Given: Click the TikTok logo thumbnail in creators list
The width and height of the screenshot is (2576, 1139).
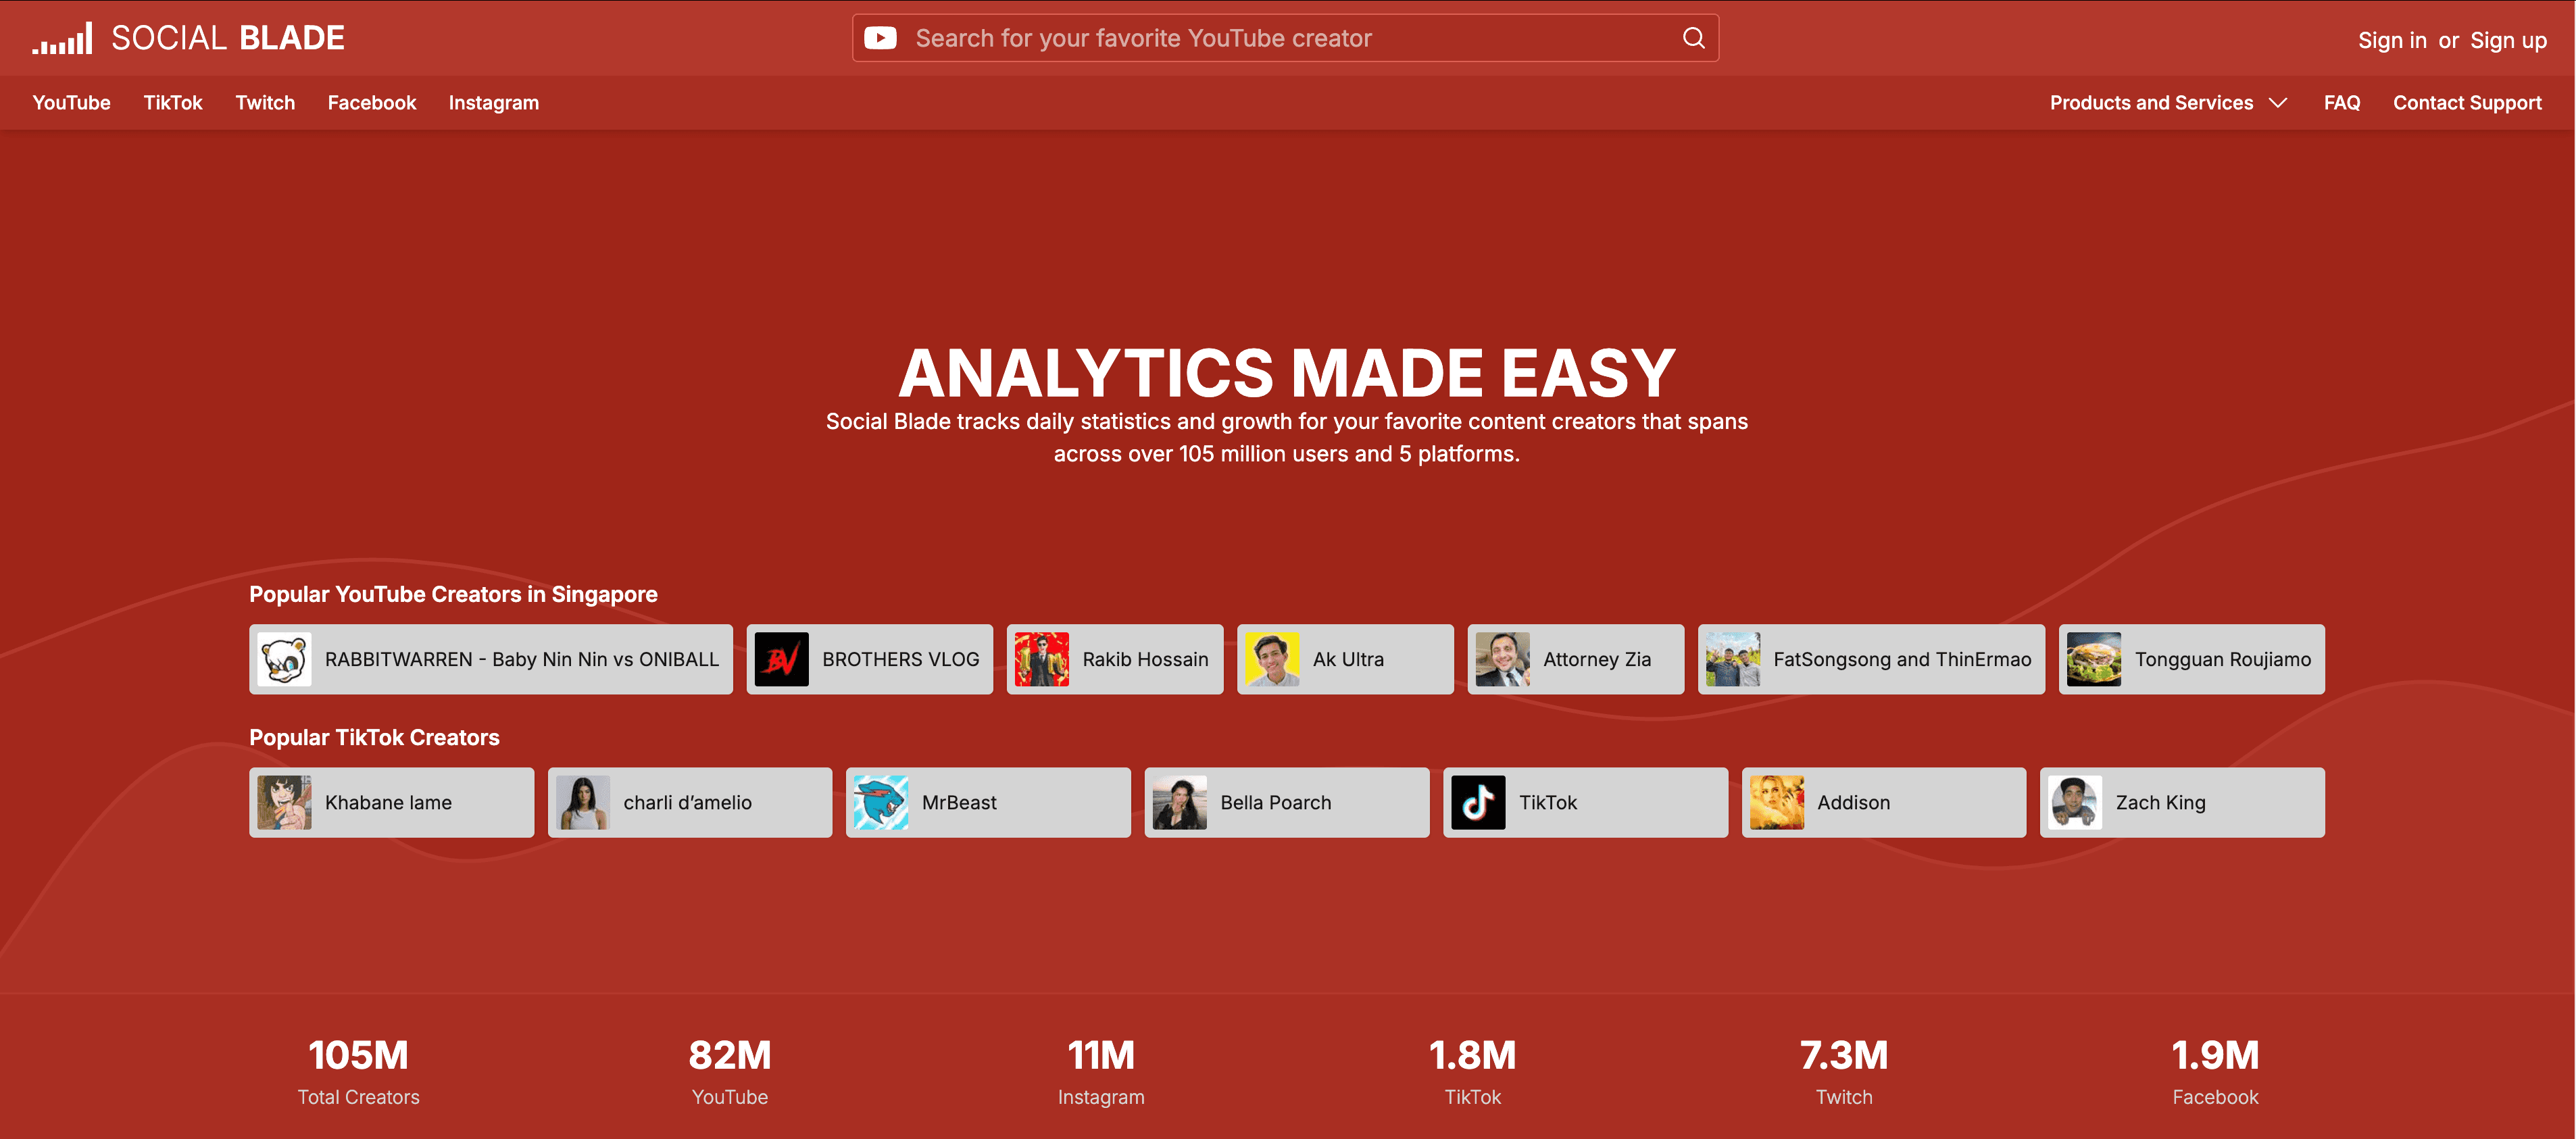Looking at the screenshot, I should coord(1480,802).
